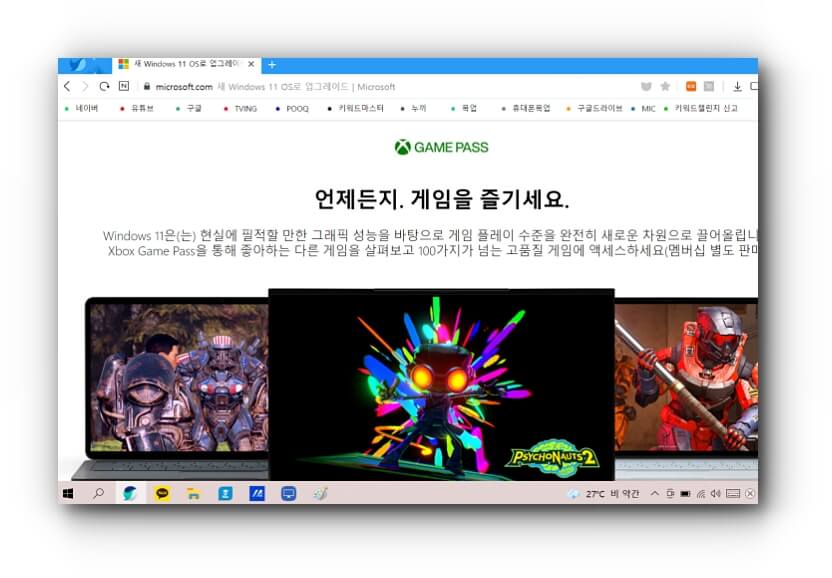The height and width of the screenshot is (578, 832).
Task: Open the 구글 bookmark
Action: click(x=189, y=108)
